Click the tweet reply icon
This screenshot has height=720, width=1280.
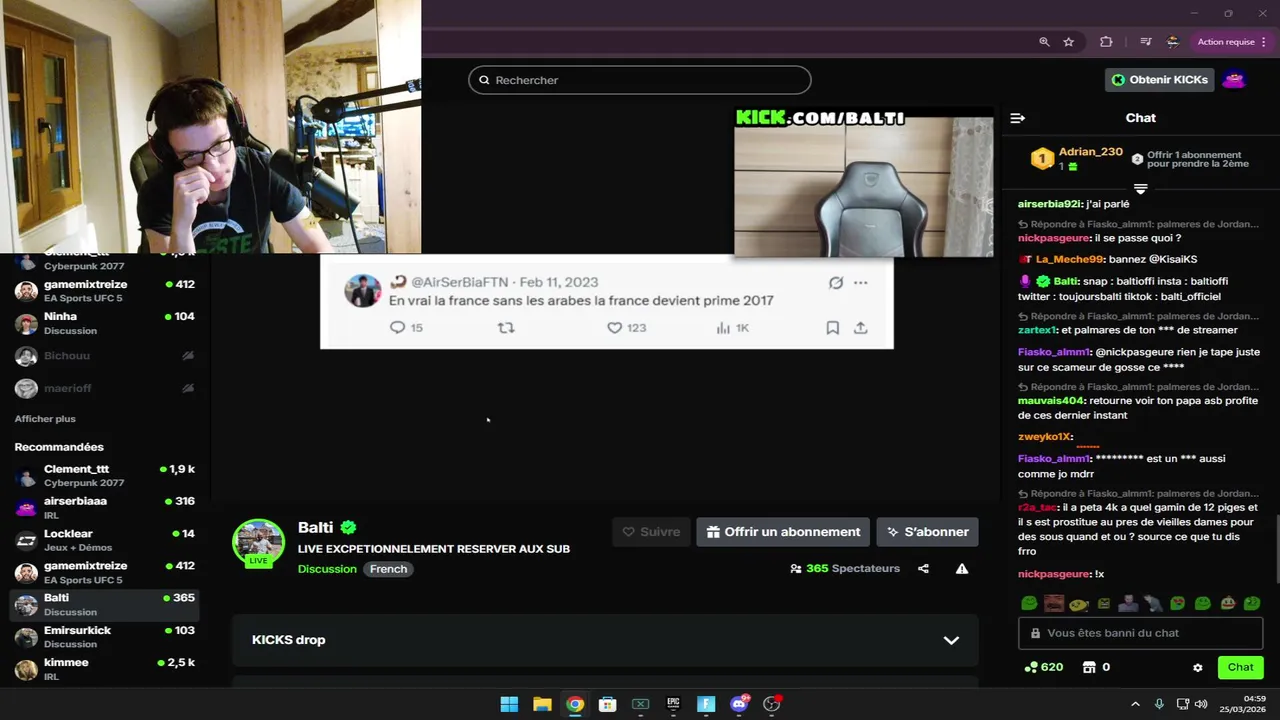point(397,327)
